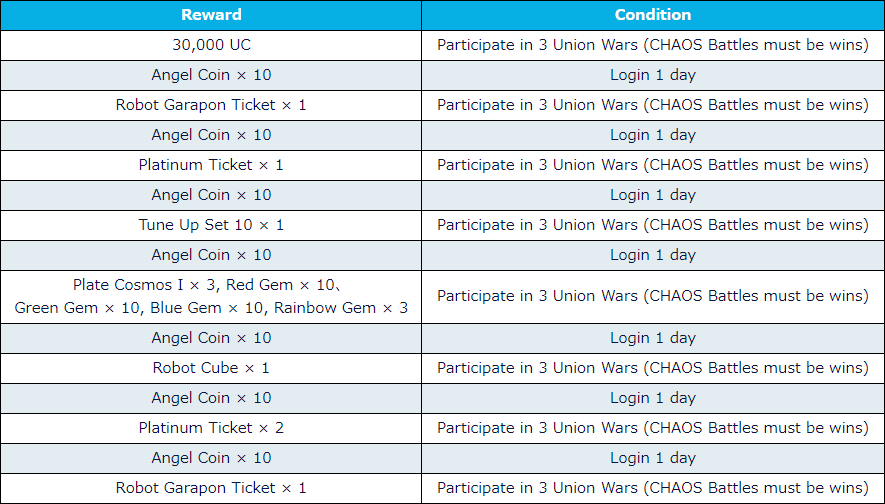Click the Plate Cosmos I × 3 text
The height and width of the screenshot is (504, 885).
click(138, 286)
